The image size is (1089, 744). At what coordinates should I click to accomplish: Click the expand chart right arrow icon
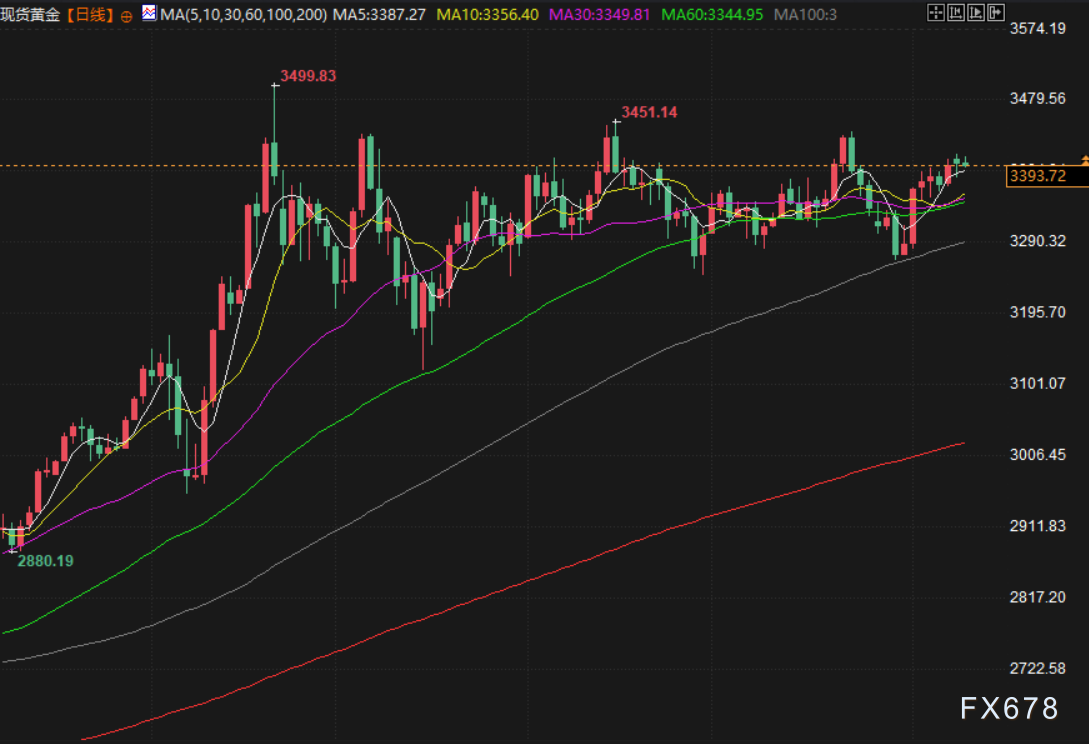996,13
